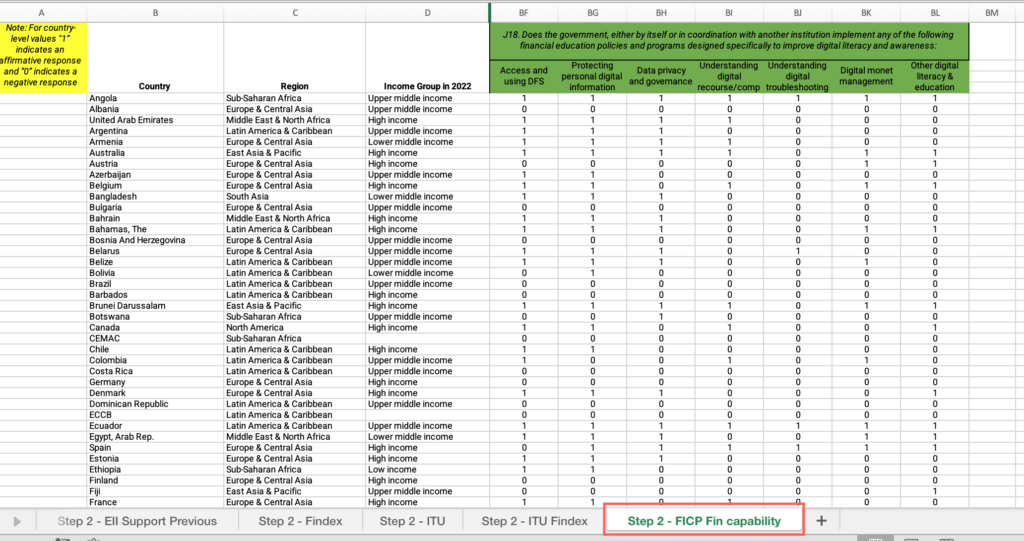Select the Argentina cell
Screen dimensions: 1024x541
tap(155, 131)
